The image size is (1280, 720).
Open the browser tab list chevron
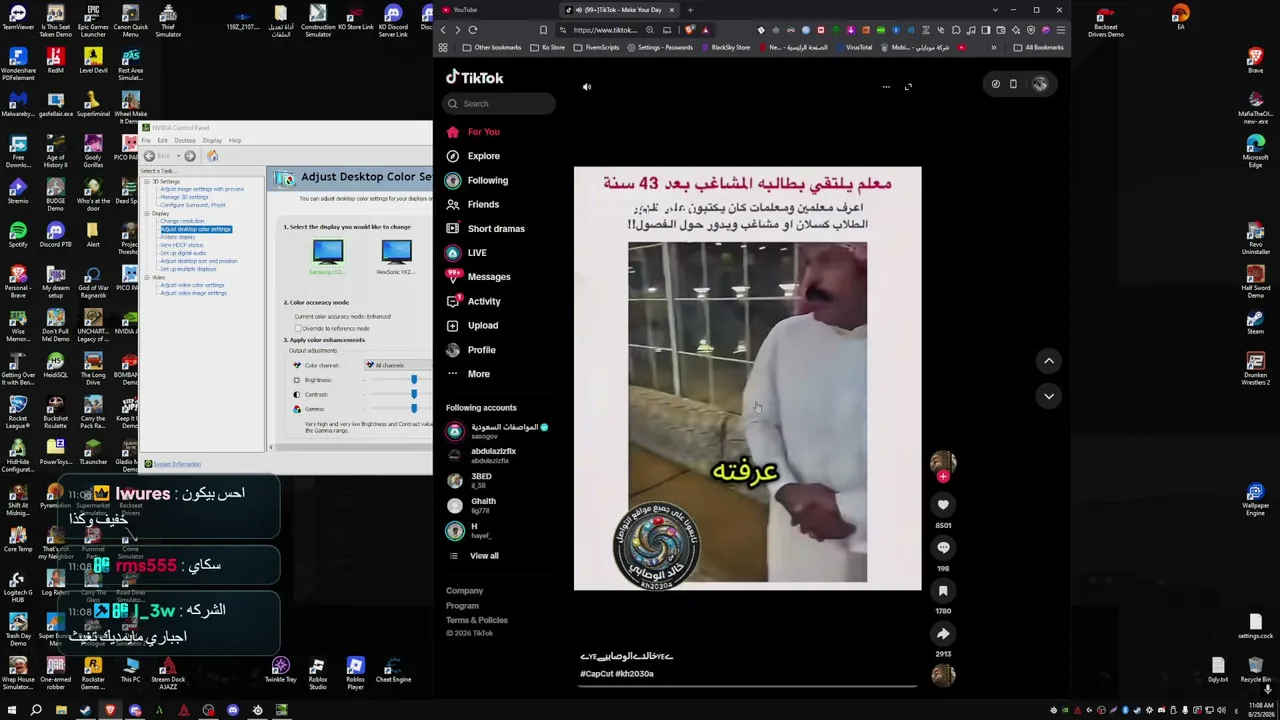(x=995, y=10)
